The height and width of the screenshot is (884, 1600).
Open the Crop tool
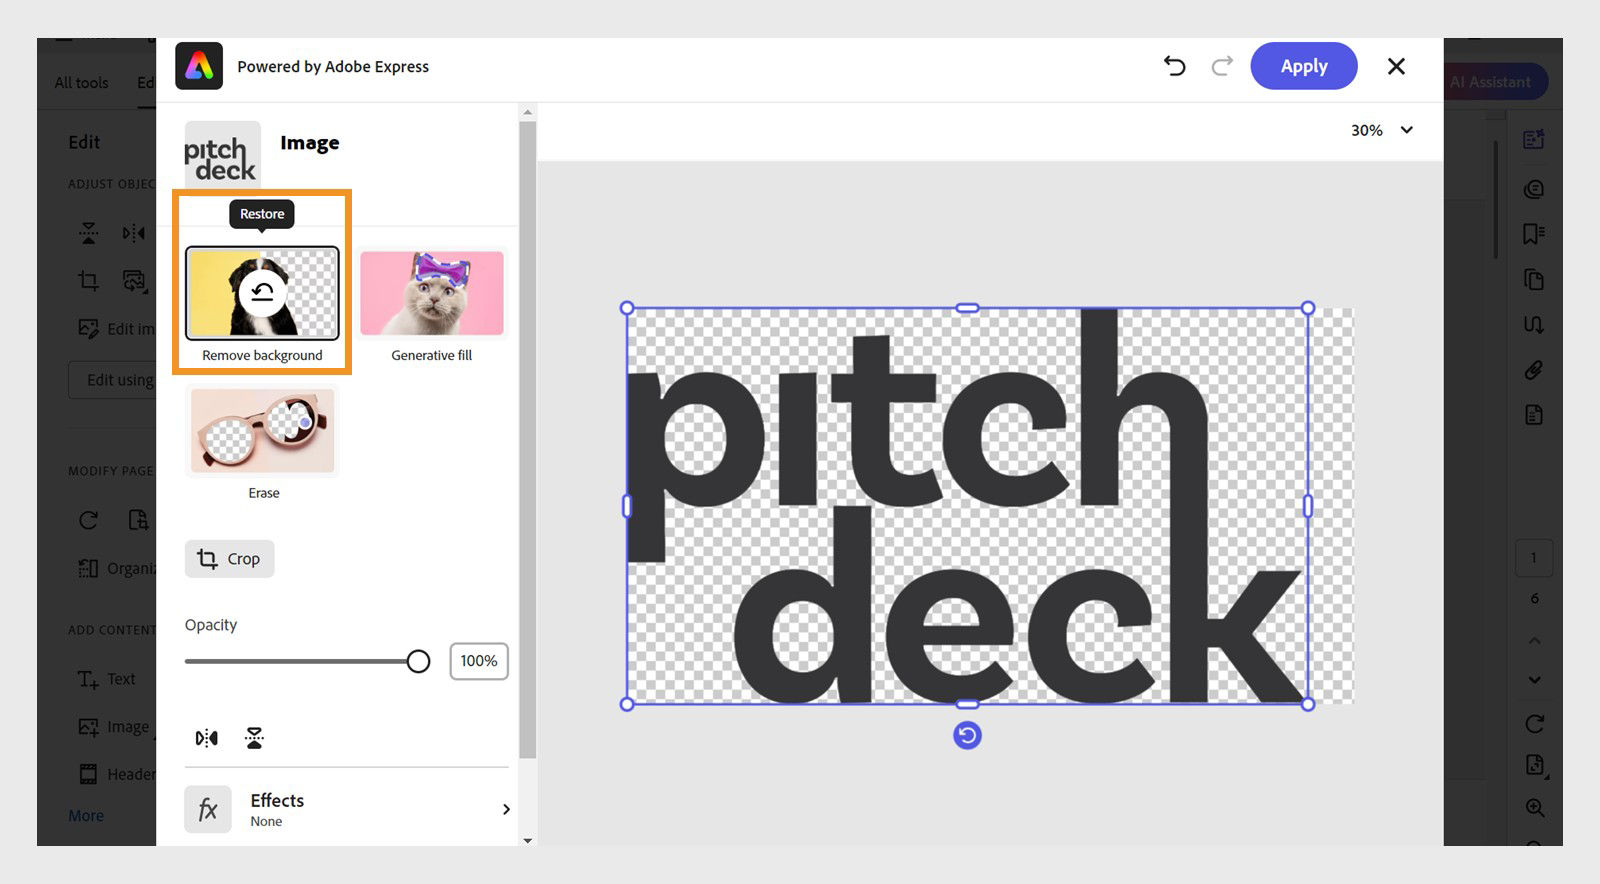click(229, 559)
